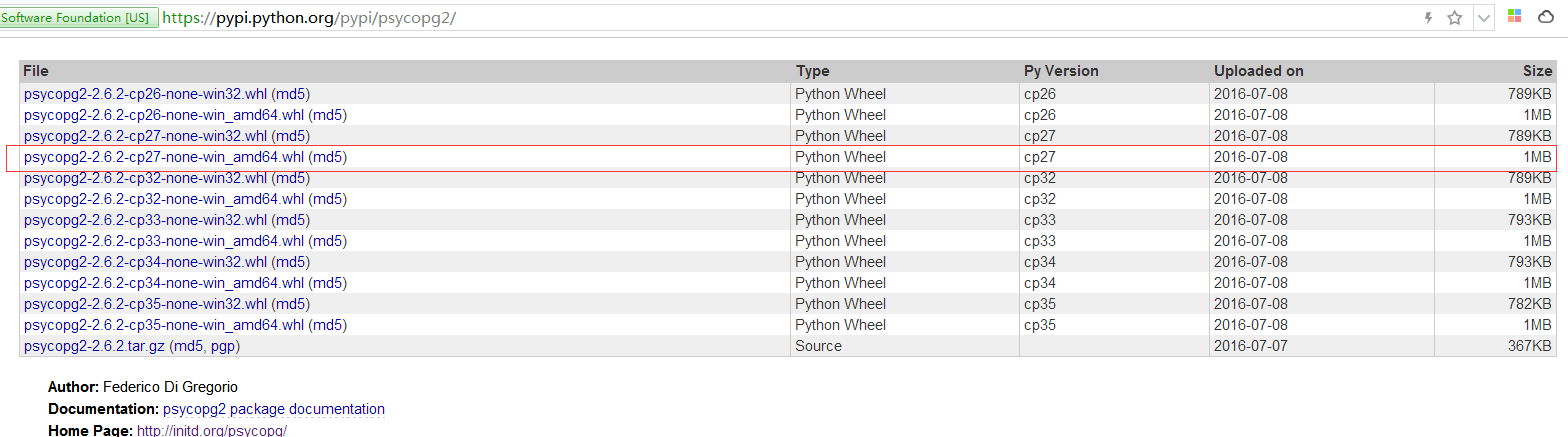Click the pypi.python.org address bar URL

point(308,18)
